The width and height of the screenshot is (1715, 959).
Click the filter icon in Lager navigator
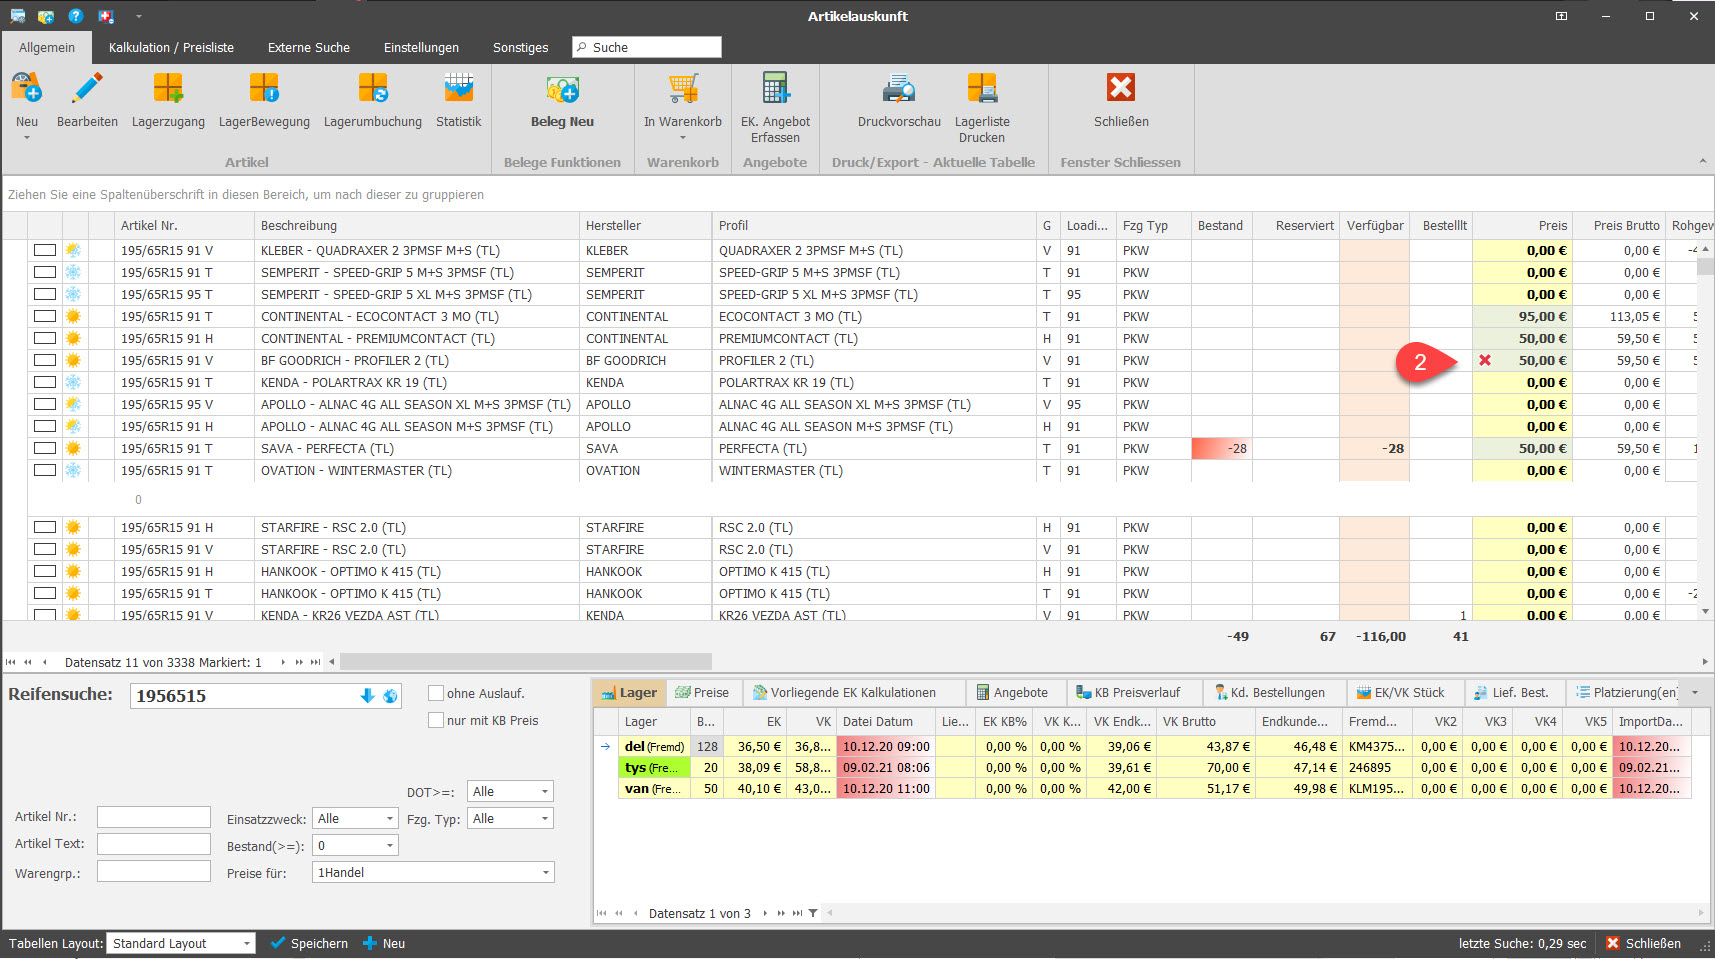813,913
